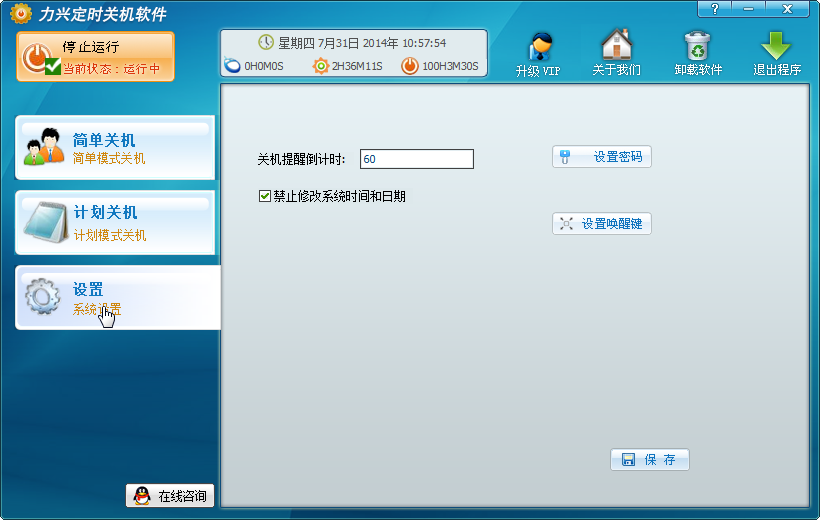Click 卸载软件 recycle bin icon
This screenshot has height=520, width=820.
coord(698,53)
